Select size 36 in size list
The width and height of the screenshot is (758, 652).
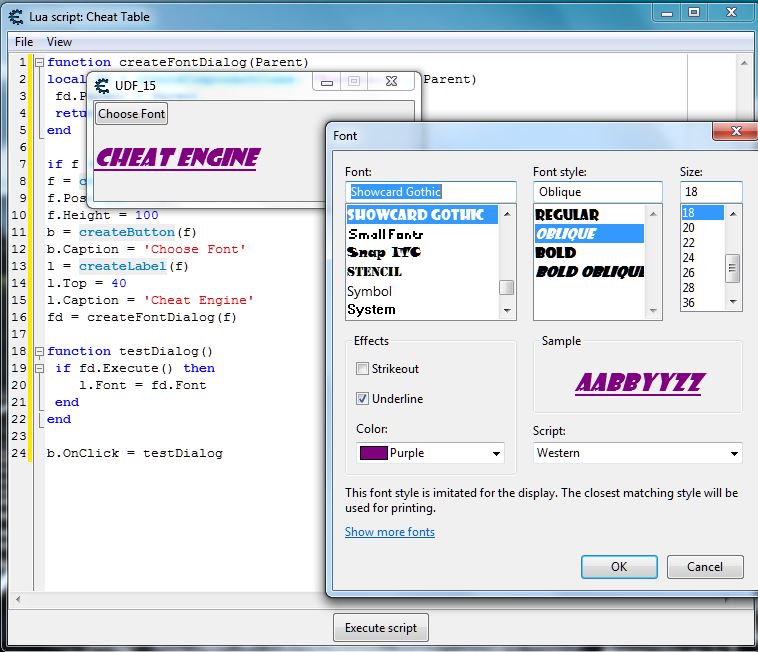[702, 303]
